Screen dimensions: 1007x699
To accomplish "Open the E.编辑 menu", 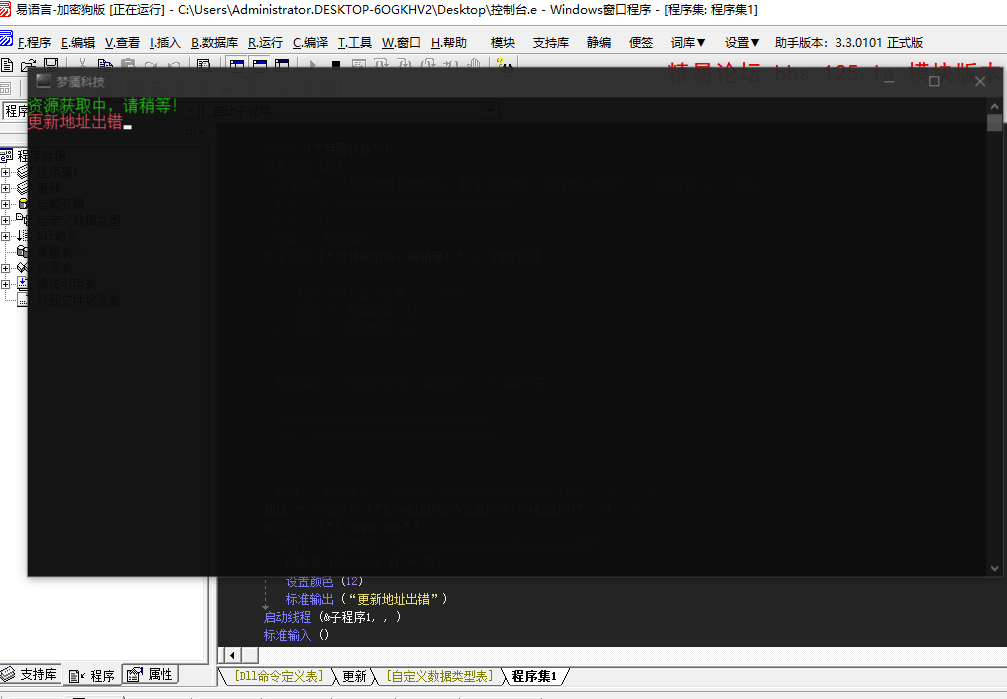I will [x=78, y=42].
